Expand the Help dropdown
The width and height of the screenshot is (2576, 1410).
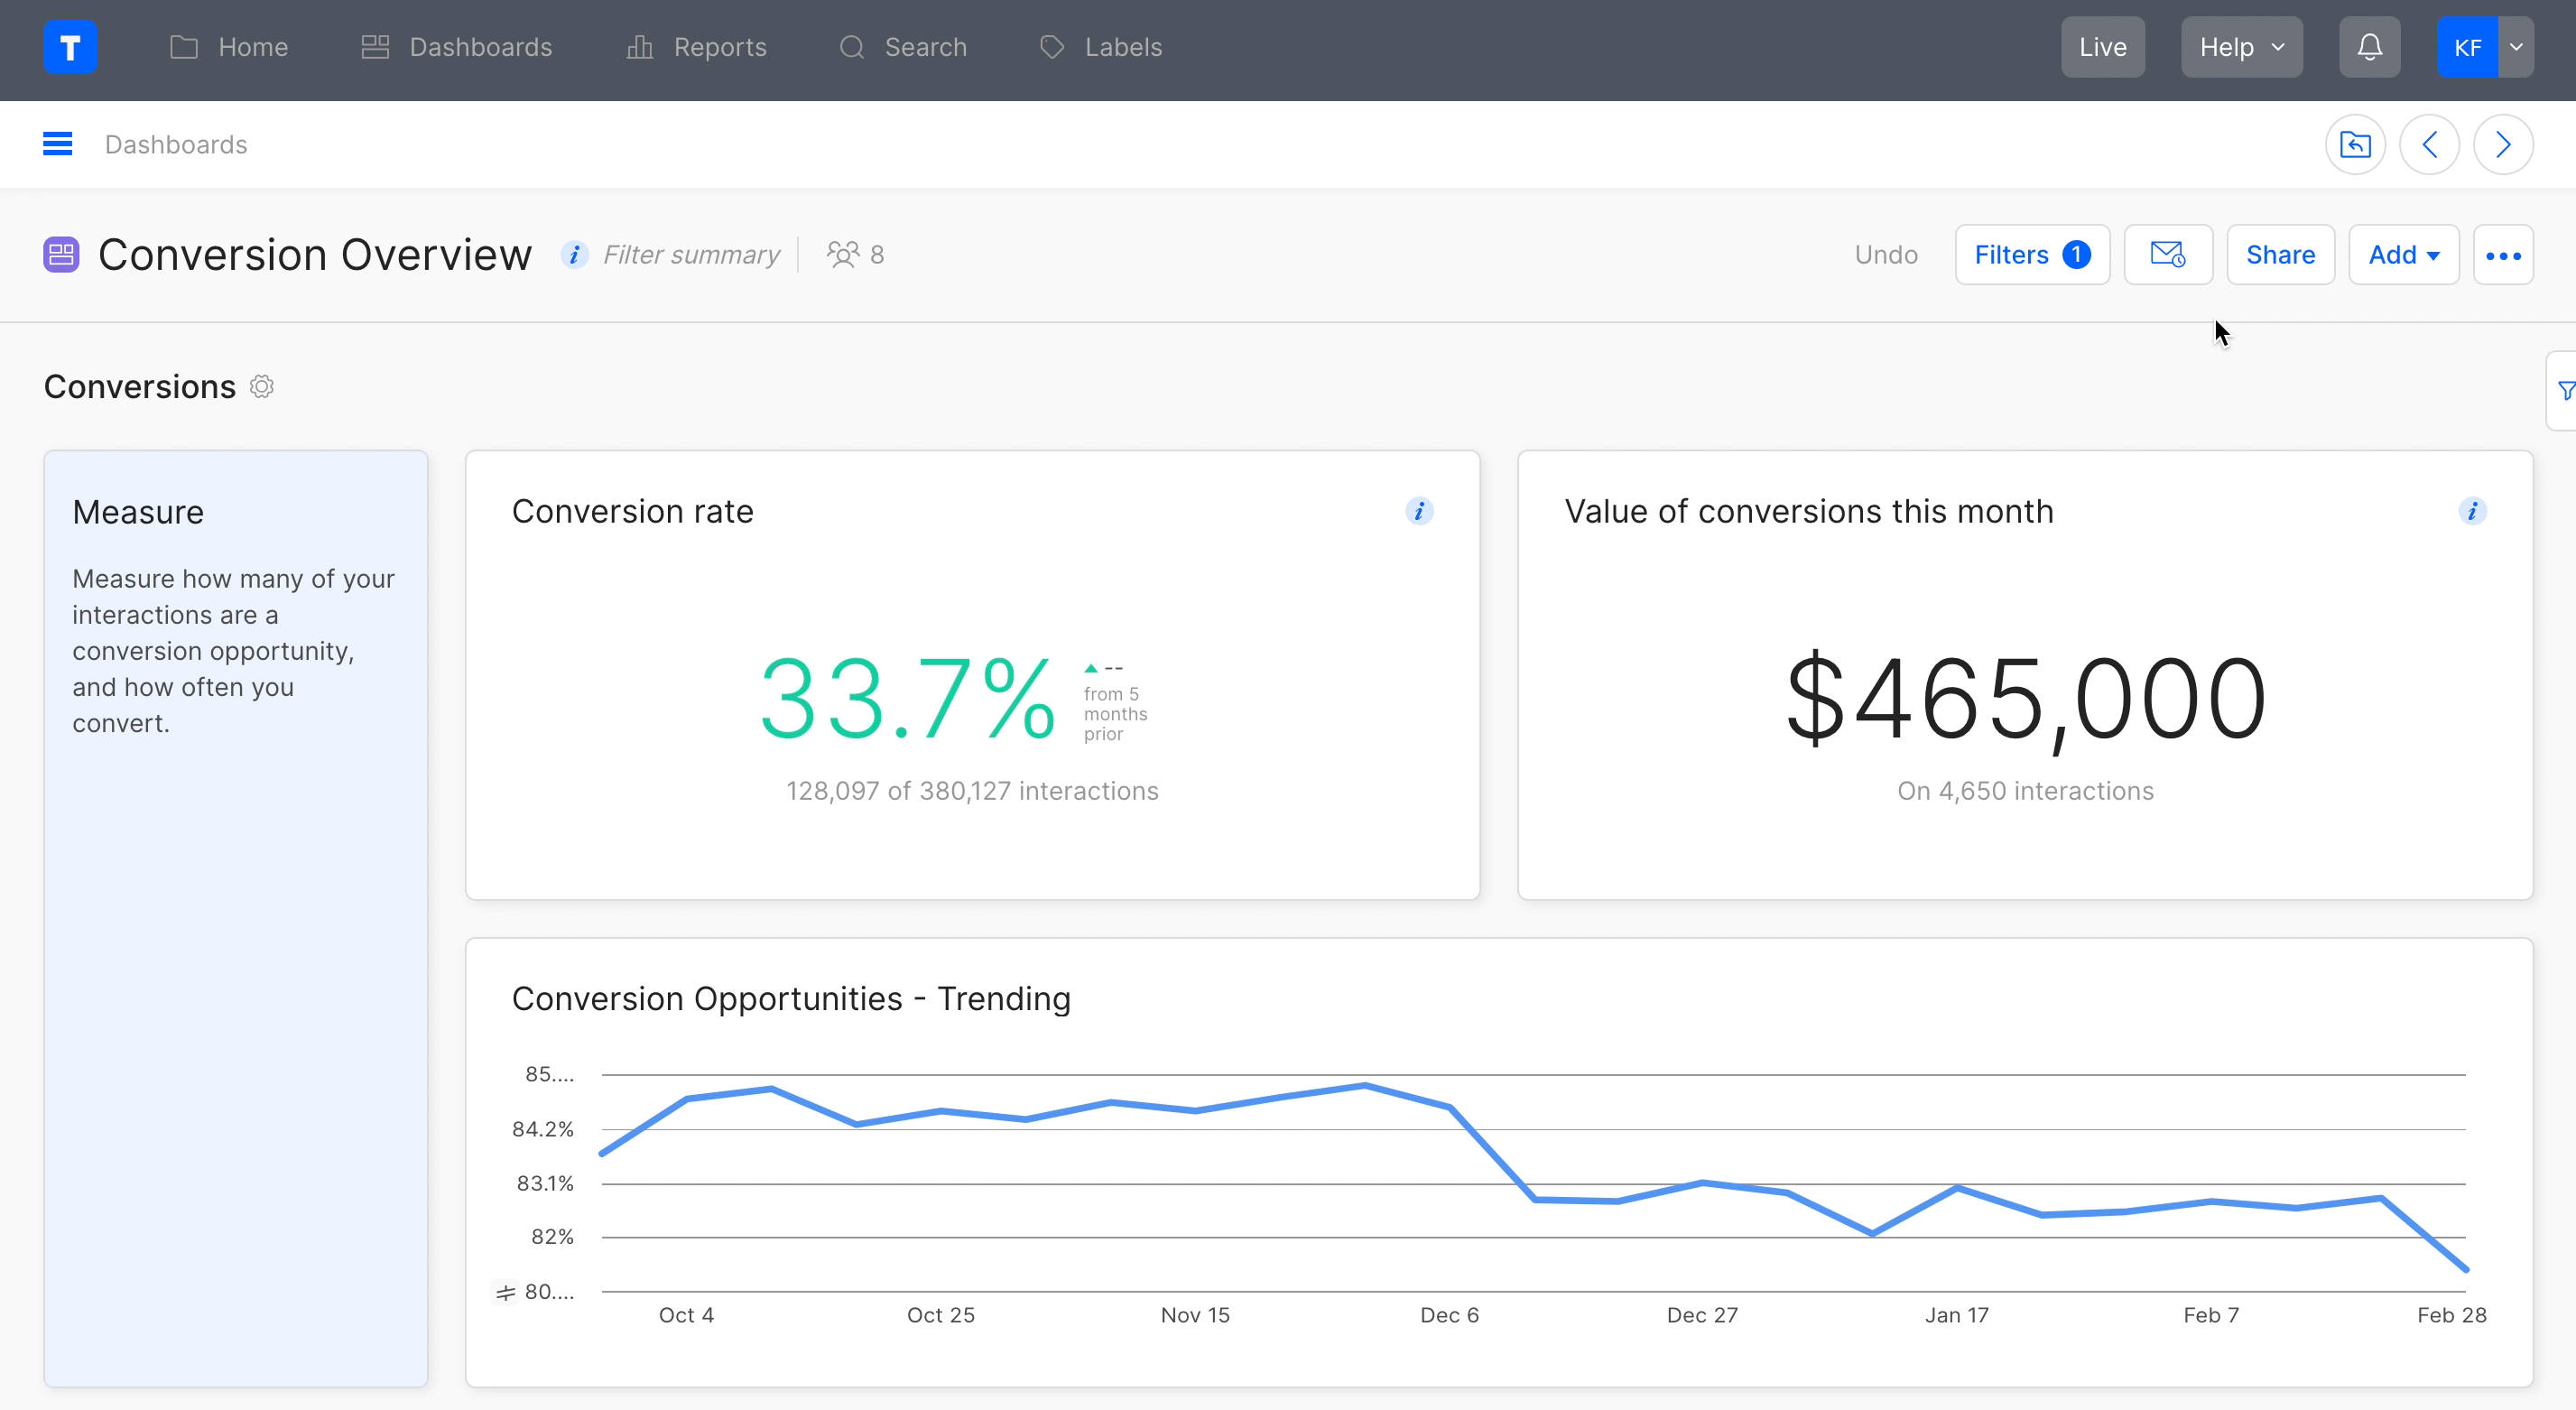(2241, 47)
